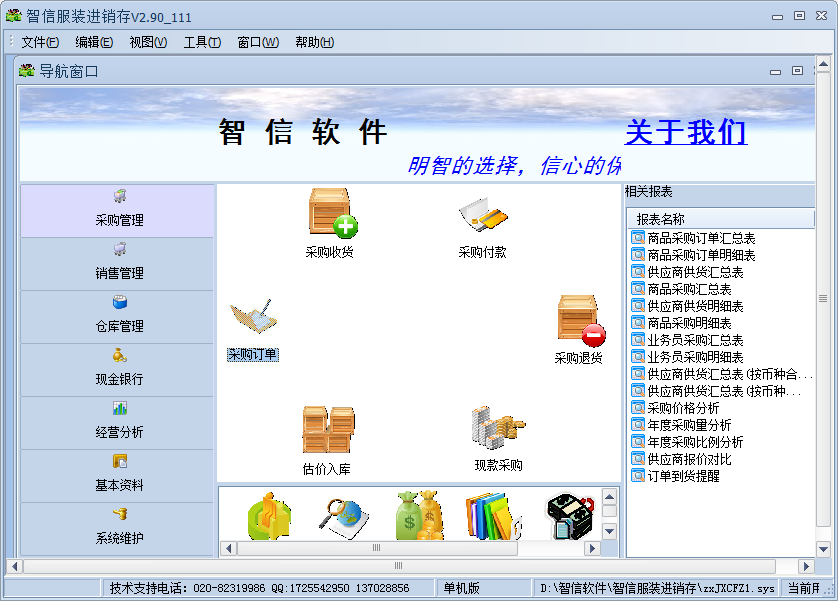Select 销售管理 in the left sidebar
The width and height of the screenshot is (838, 601).
click(118, 263)
